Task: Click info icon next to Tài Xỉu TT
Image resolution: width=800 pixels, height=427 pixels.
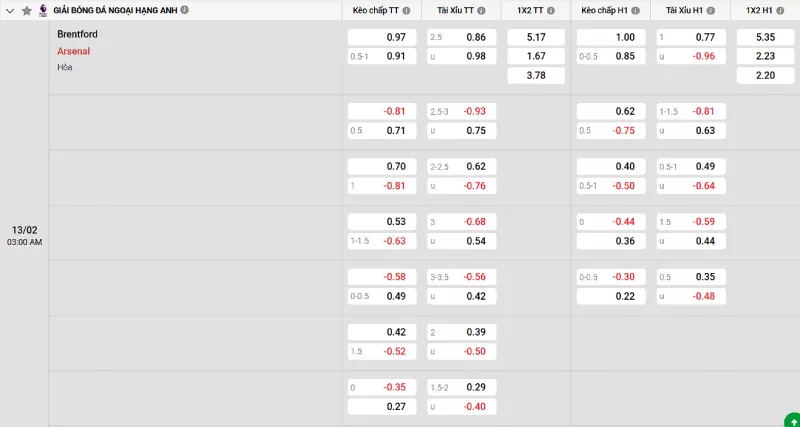Action: click(x=481, y=10)
